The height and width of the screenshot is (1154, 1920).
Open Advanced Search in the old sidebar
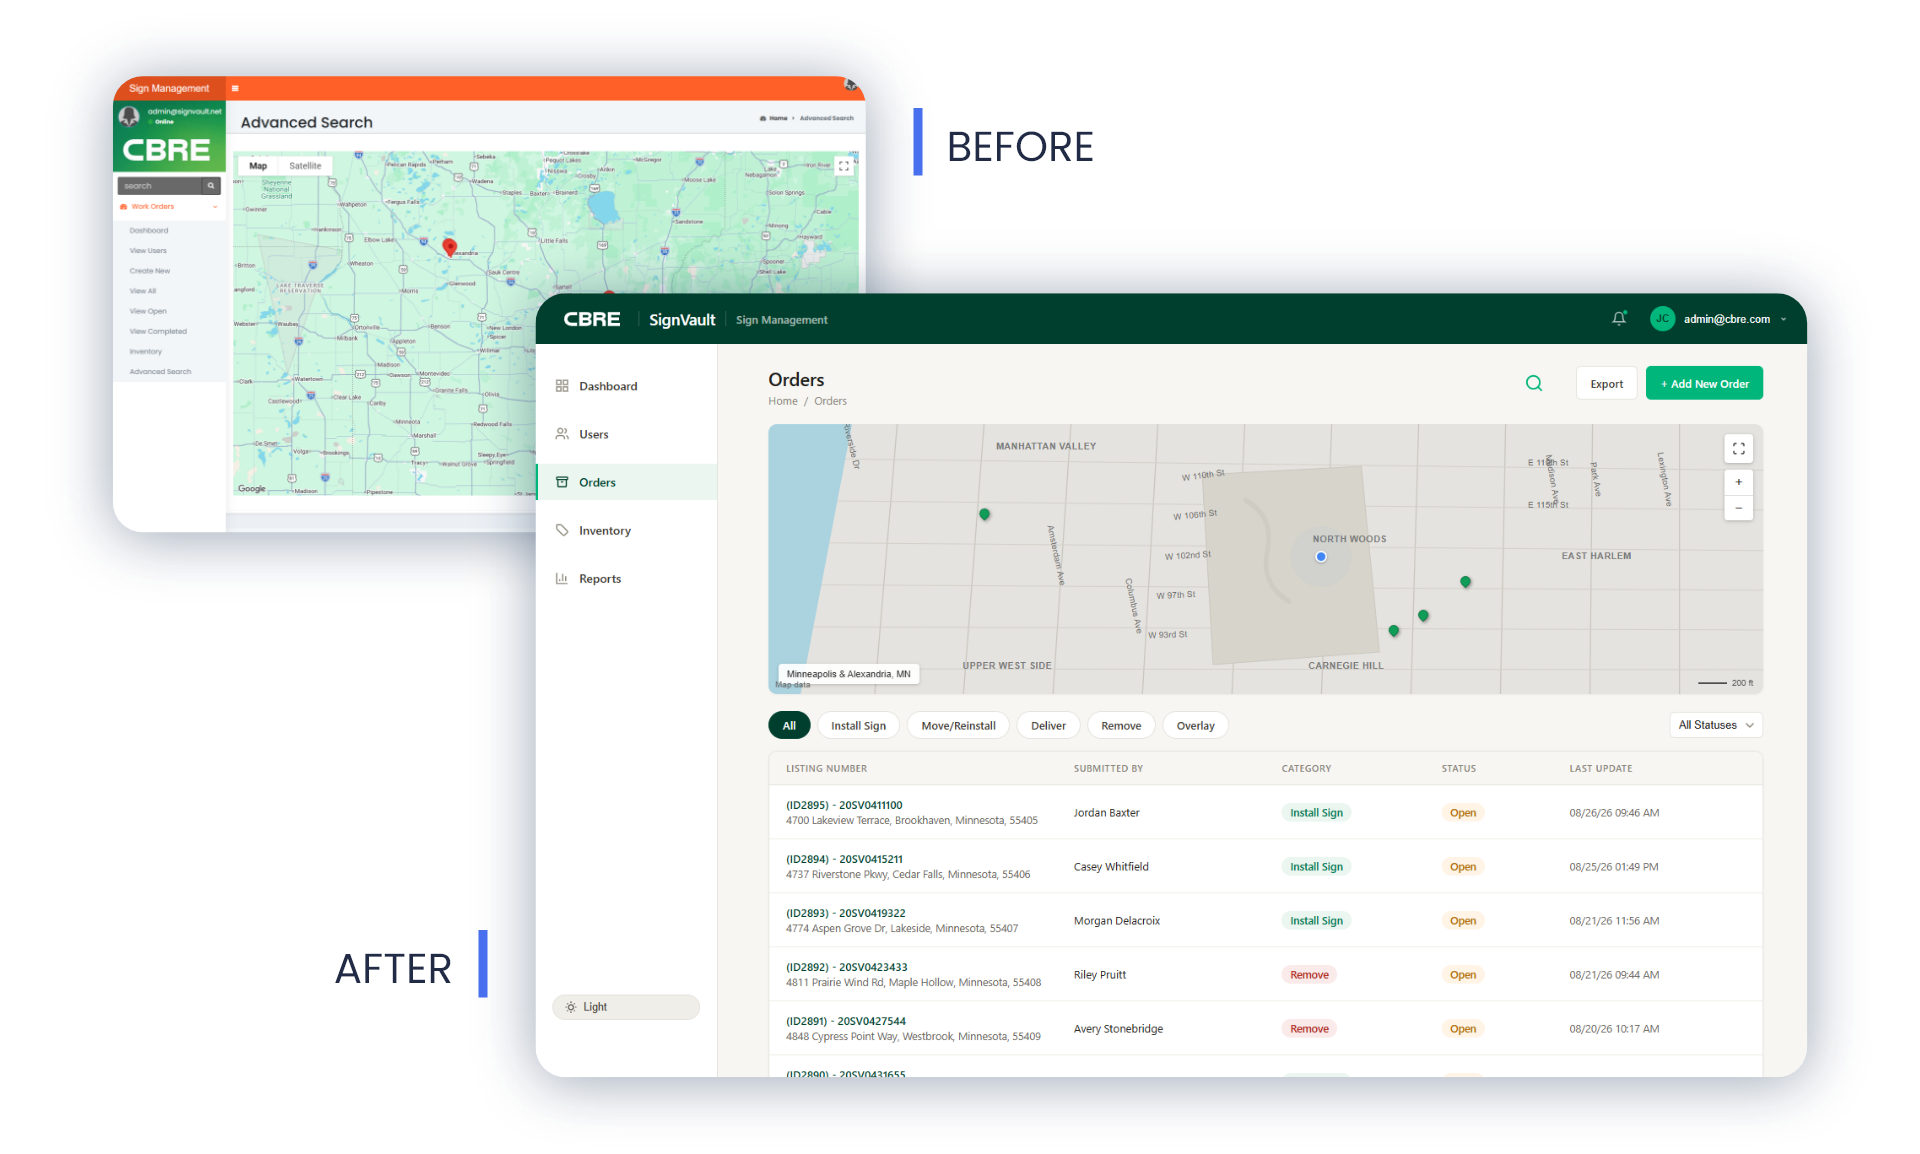(160, 372)
